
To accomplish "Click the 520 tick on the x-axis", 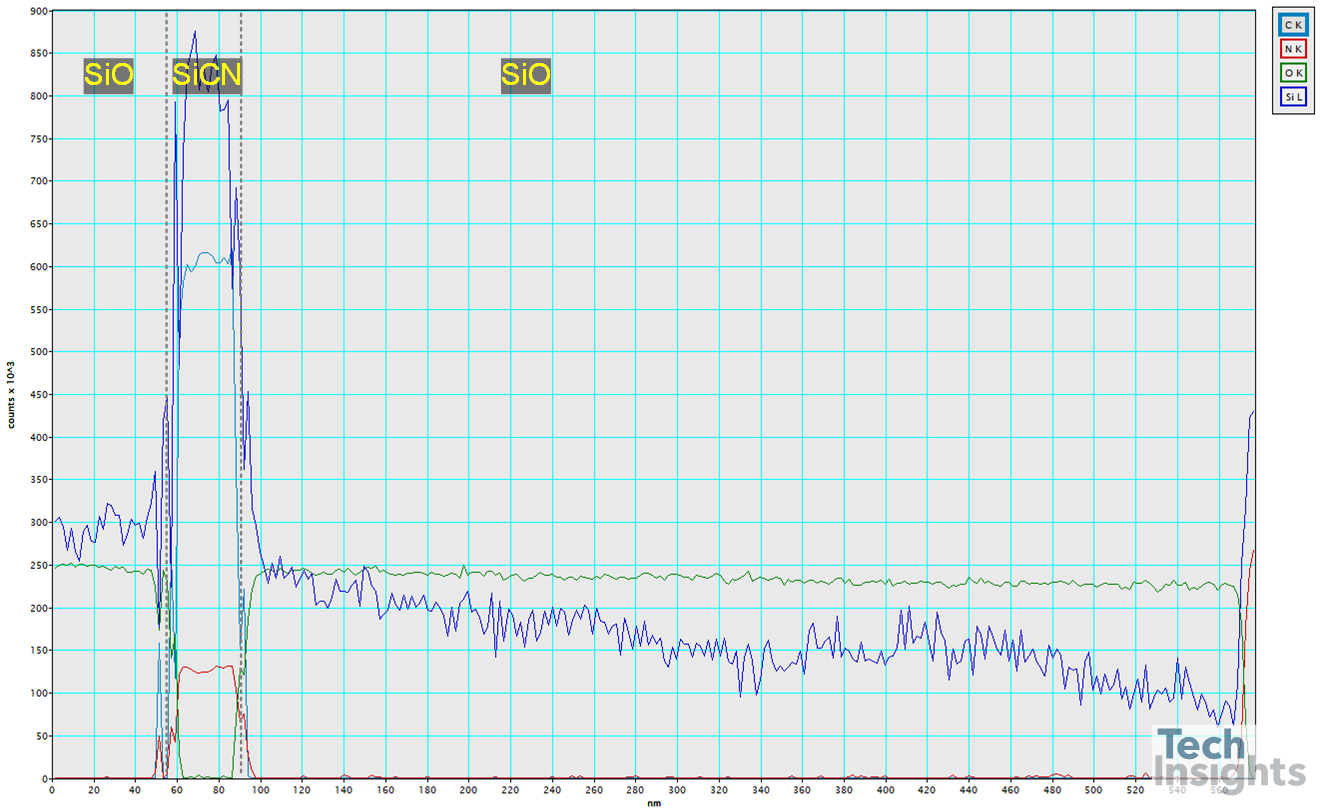I will pos(1136,789).
